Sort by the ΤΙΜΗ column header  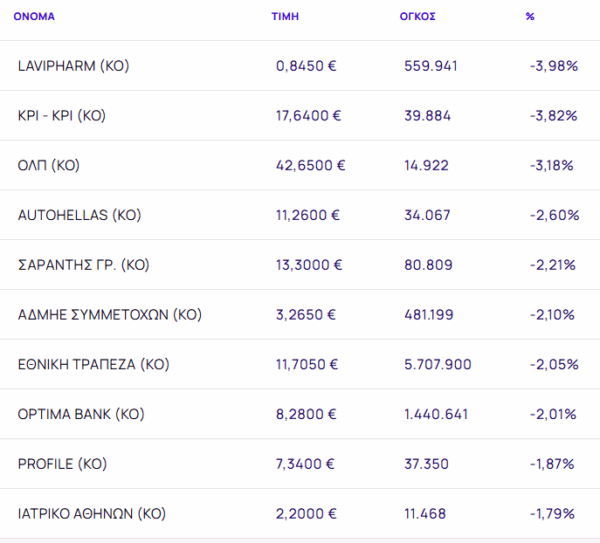(285, 16)
